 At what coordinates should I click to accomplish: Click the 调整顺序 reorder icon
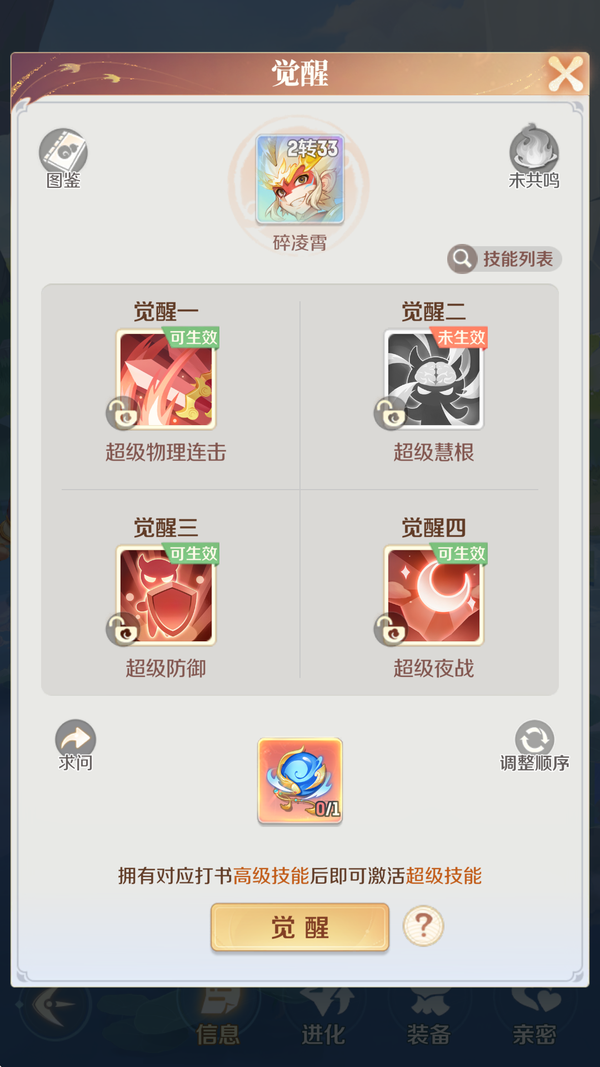[535, 740]
